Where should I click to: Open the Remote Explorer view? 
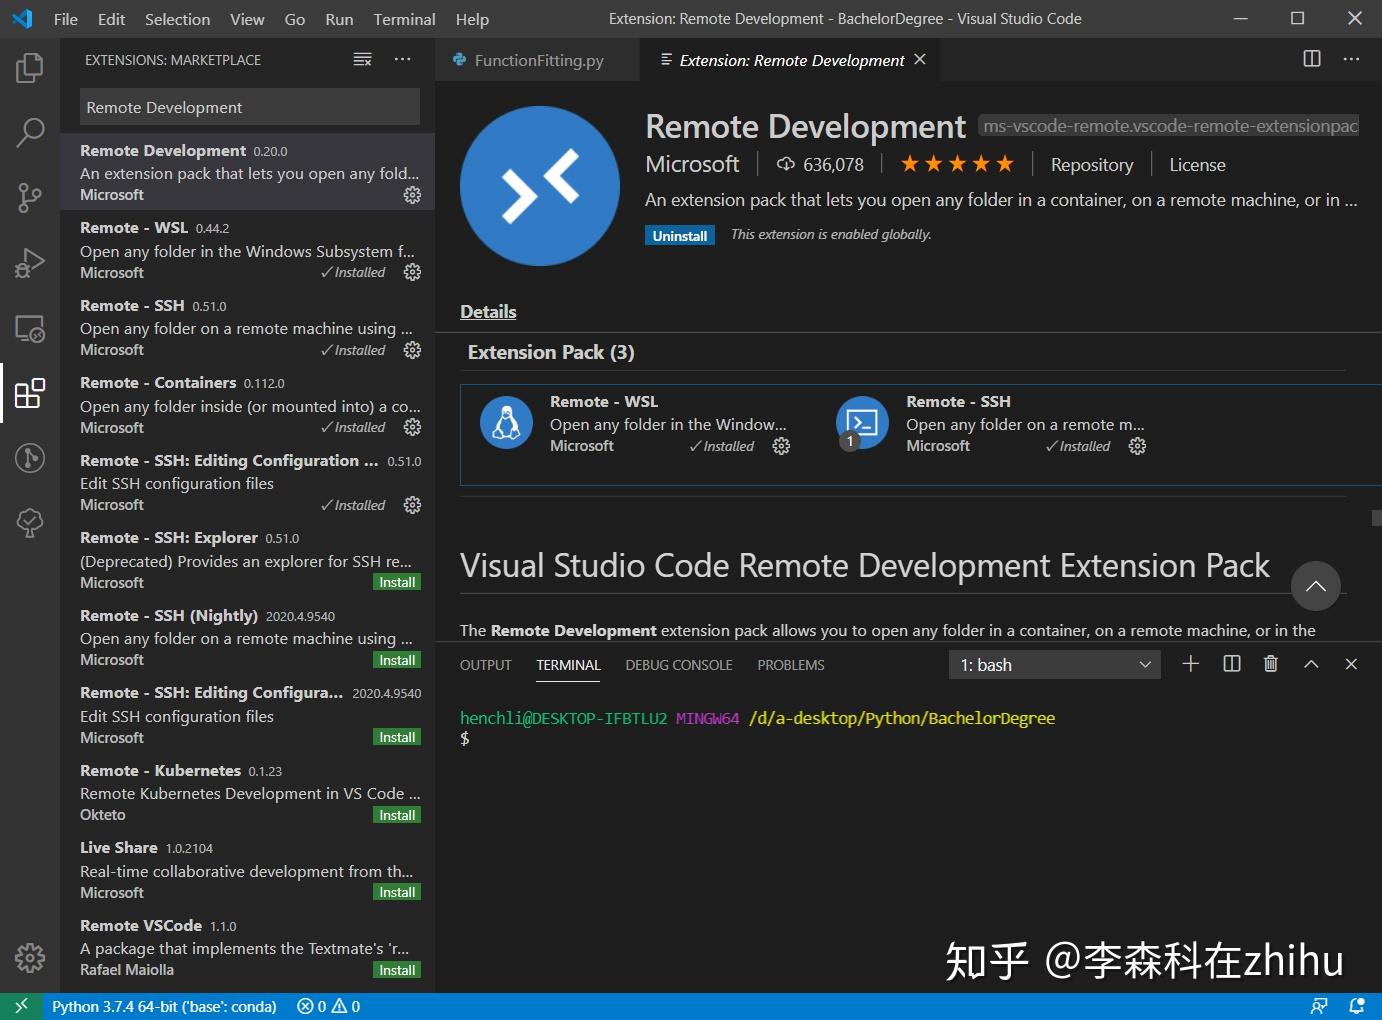coord(29,328)
